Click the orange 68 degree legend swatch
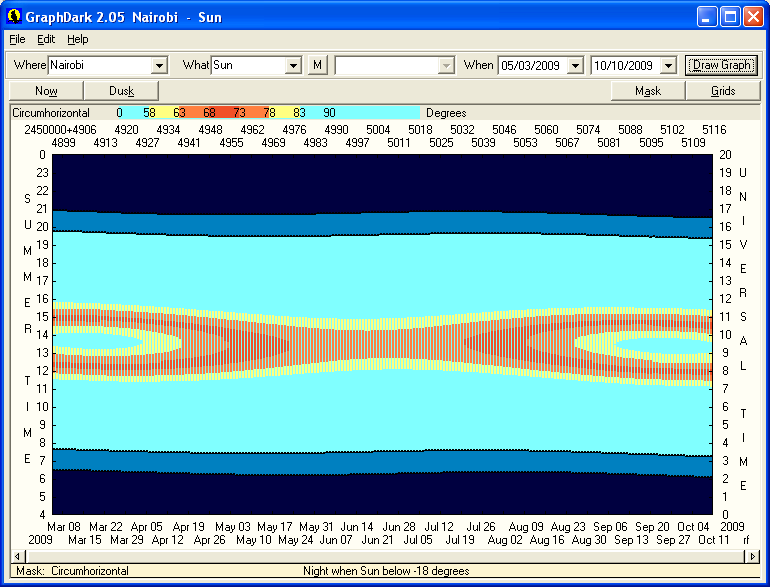 210,113
